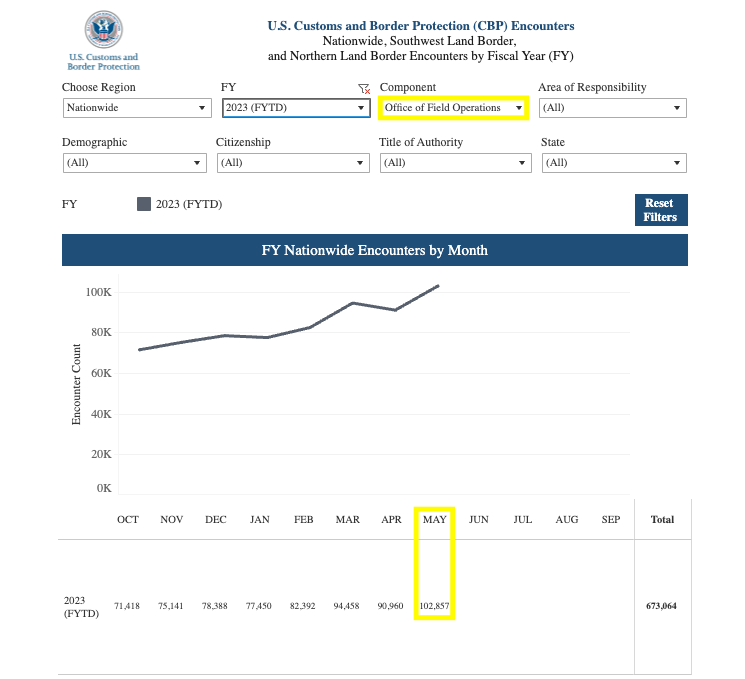
Task: Click the clear filter icon beside FY
Action: tap(364, 89)
